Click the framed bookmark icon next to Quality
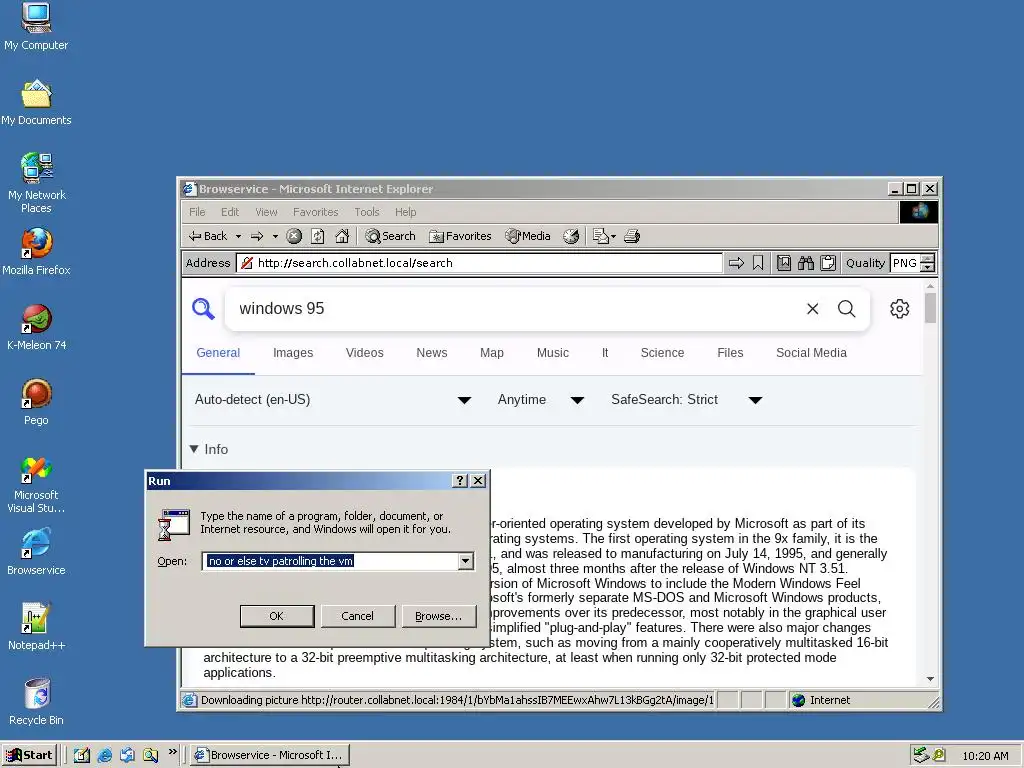 784,263
